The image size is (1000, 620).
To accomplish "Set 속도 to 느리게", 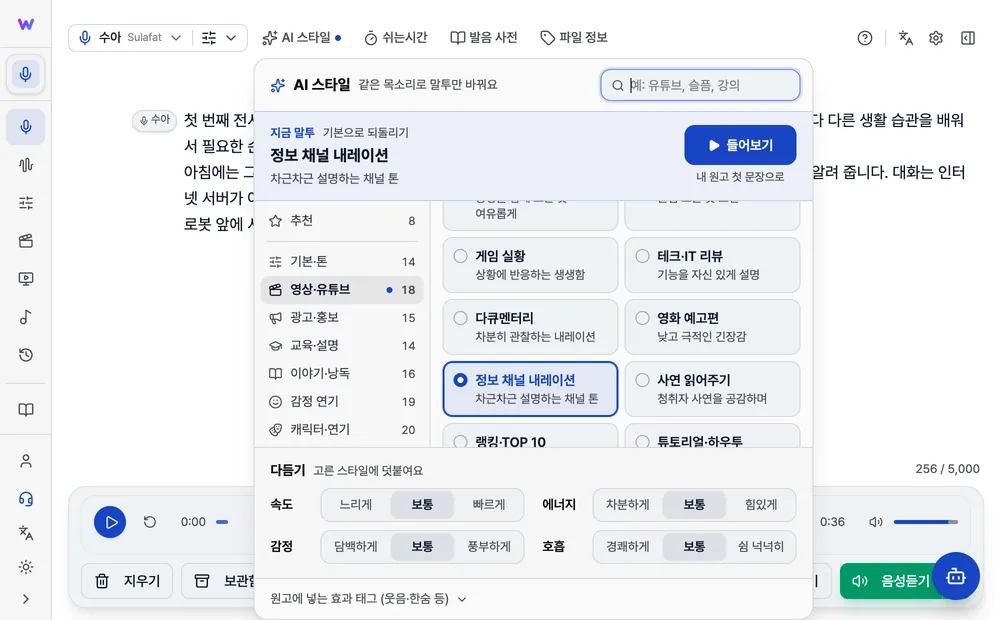I will 356,505.
